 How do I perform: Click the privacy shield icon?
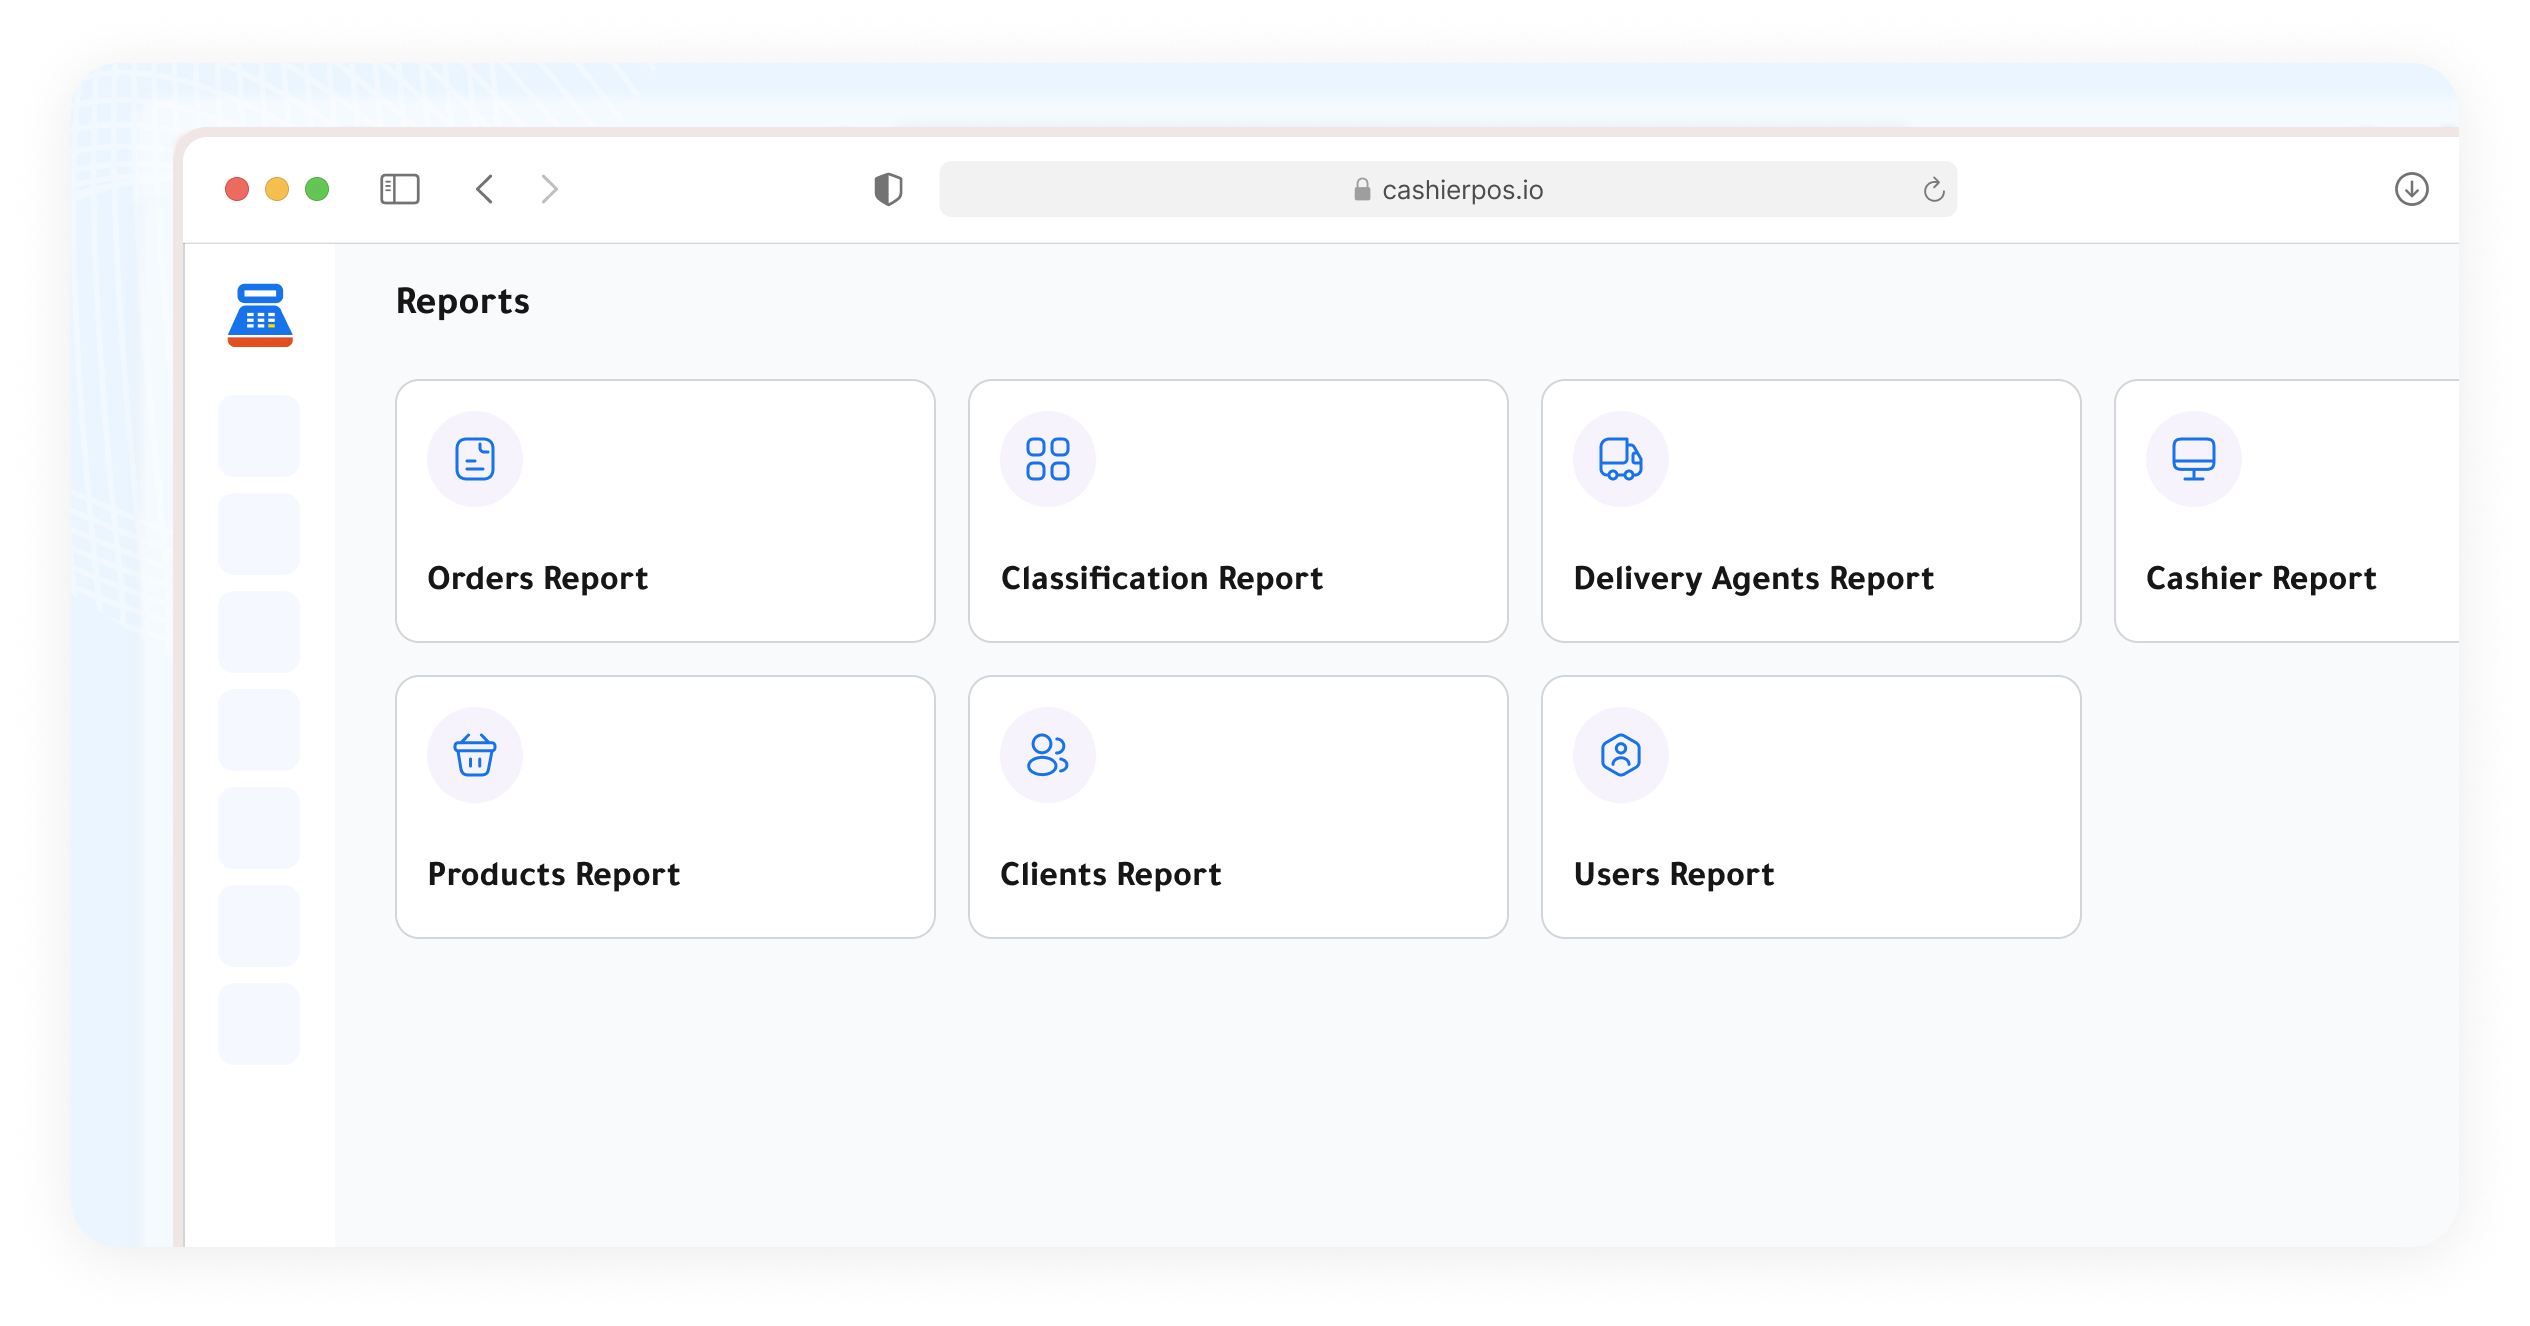tap(888, 189)
